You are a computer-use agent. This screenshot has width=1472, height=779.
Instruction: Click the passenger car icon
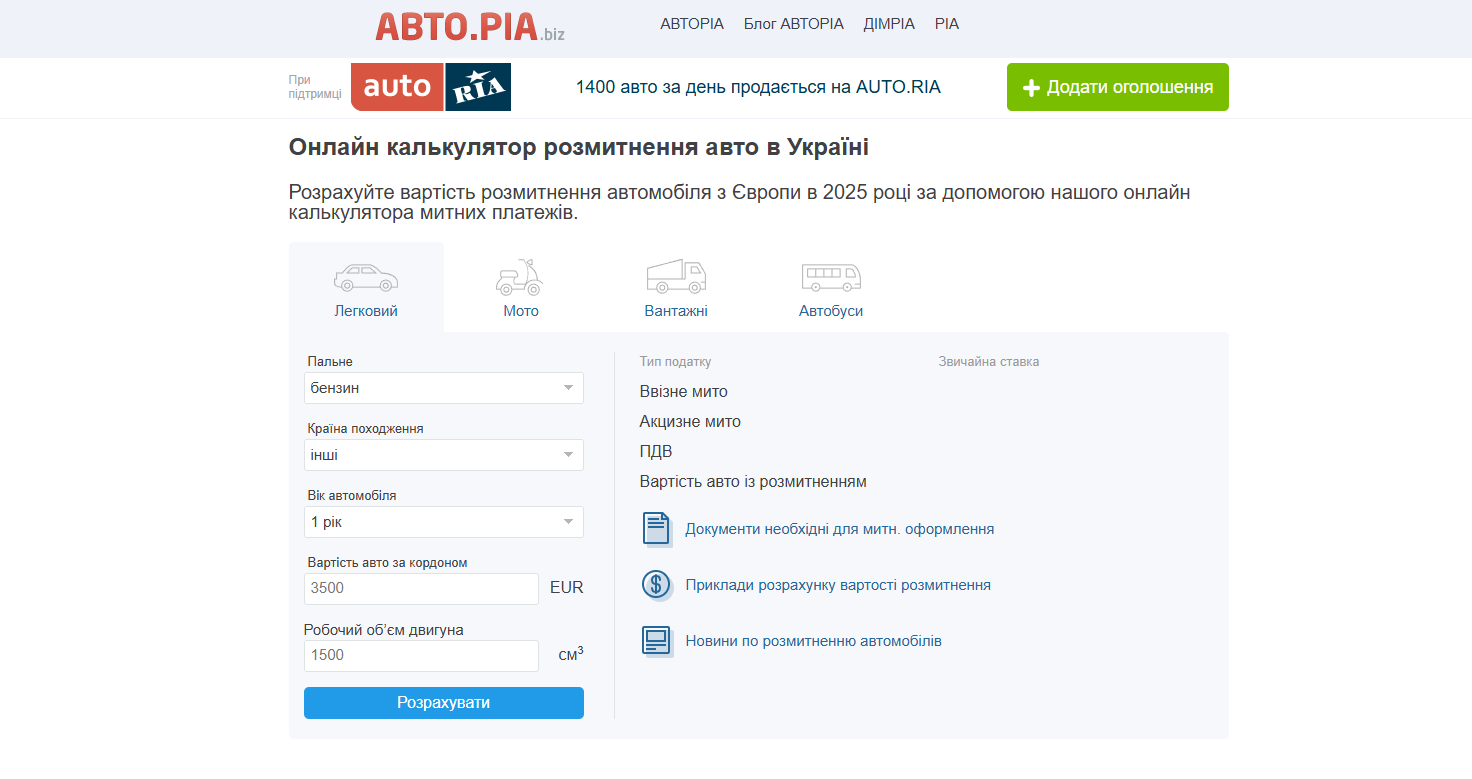click(366, 277)
